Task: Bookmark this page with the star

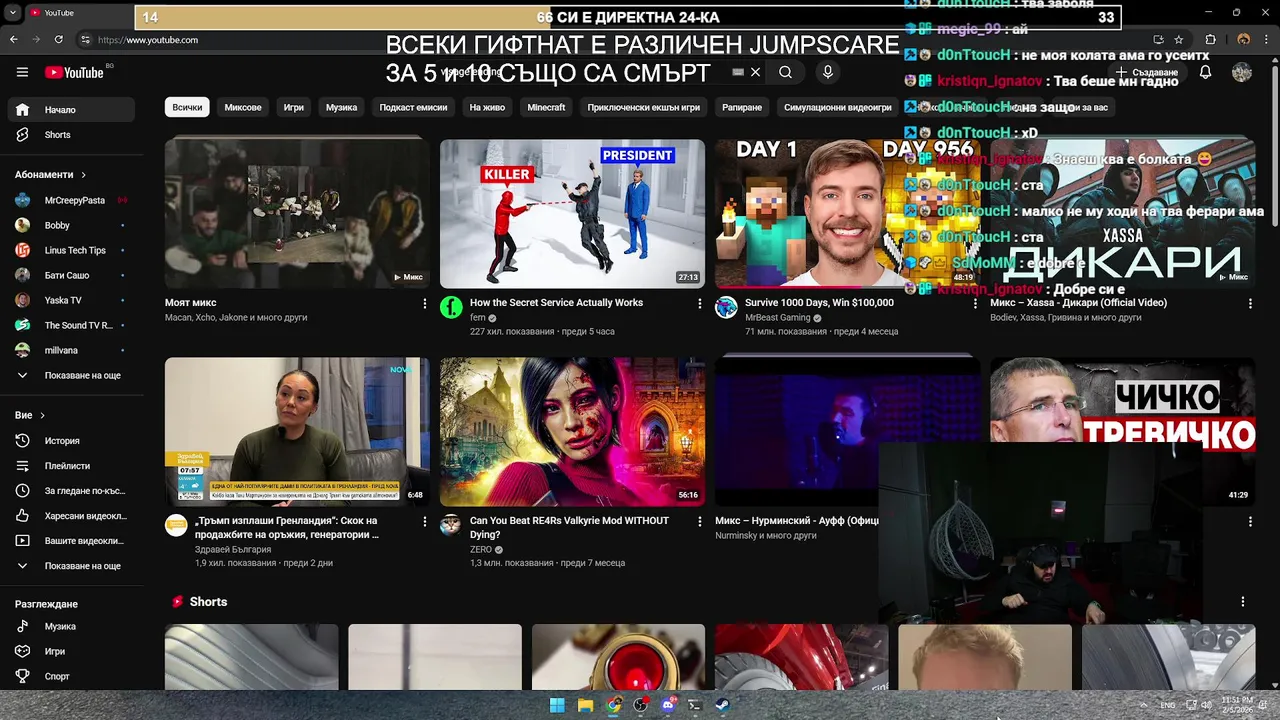Action: 1180,39
